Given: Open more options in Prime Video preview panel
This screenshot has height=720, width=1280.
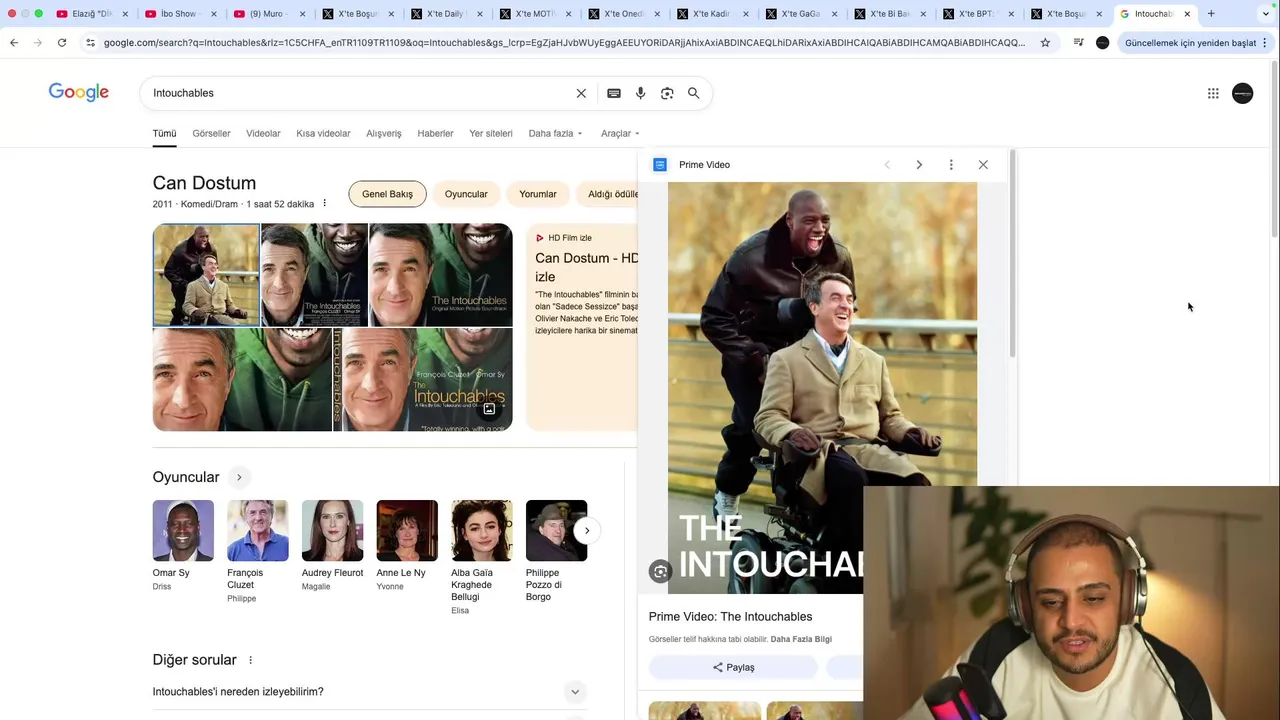Looking at the screenshot, I should click(x=951, y=165).
